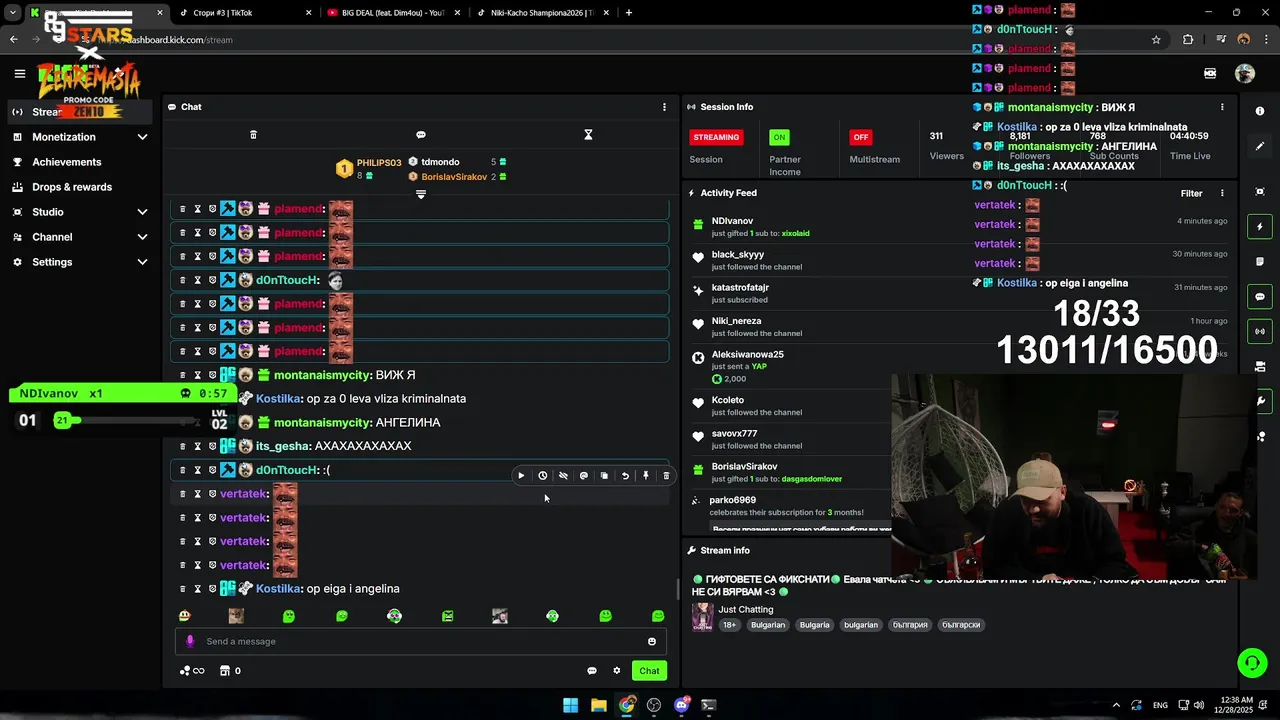Click the crossed-eye hide icon in hover toolbar
This screenshot has width=1280, height=720.
[x=563, y=476]
